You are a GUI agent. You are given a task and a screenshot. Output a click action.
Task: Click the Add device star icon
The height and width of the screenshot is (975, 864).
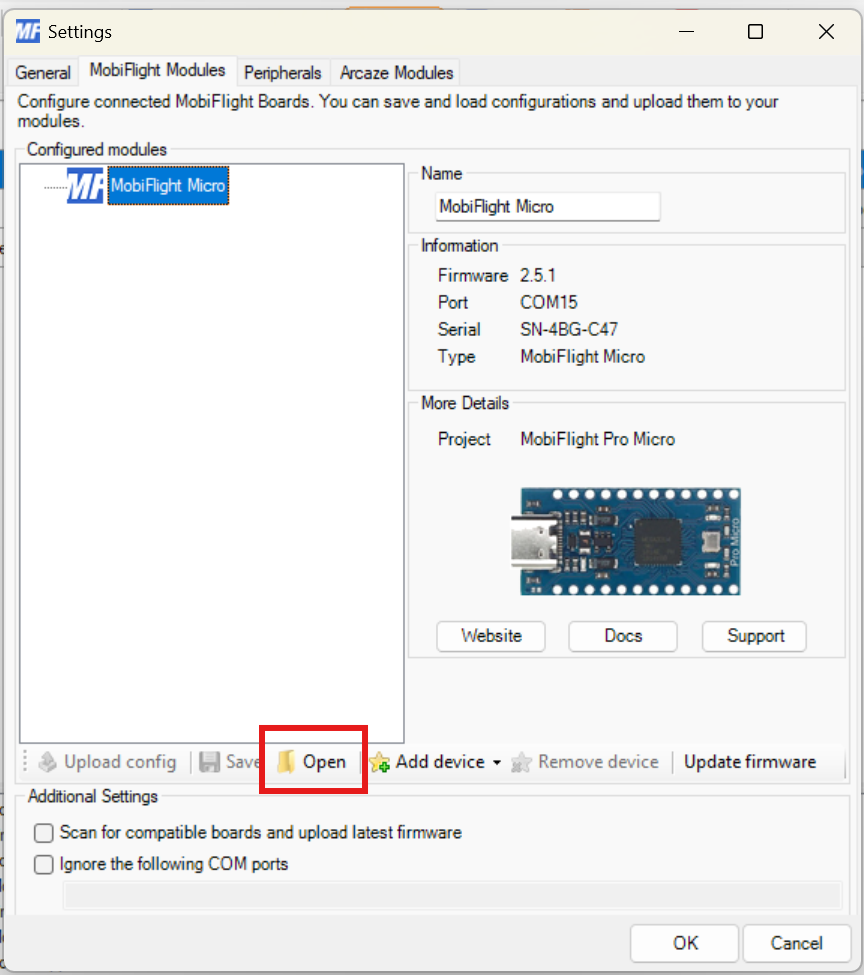(x=380, y=762)
